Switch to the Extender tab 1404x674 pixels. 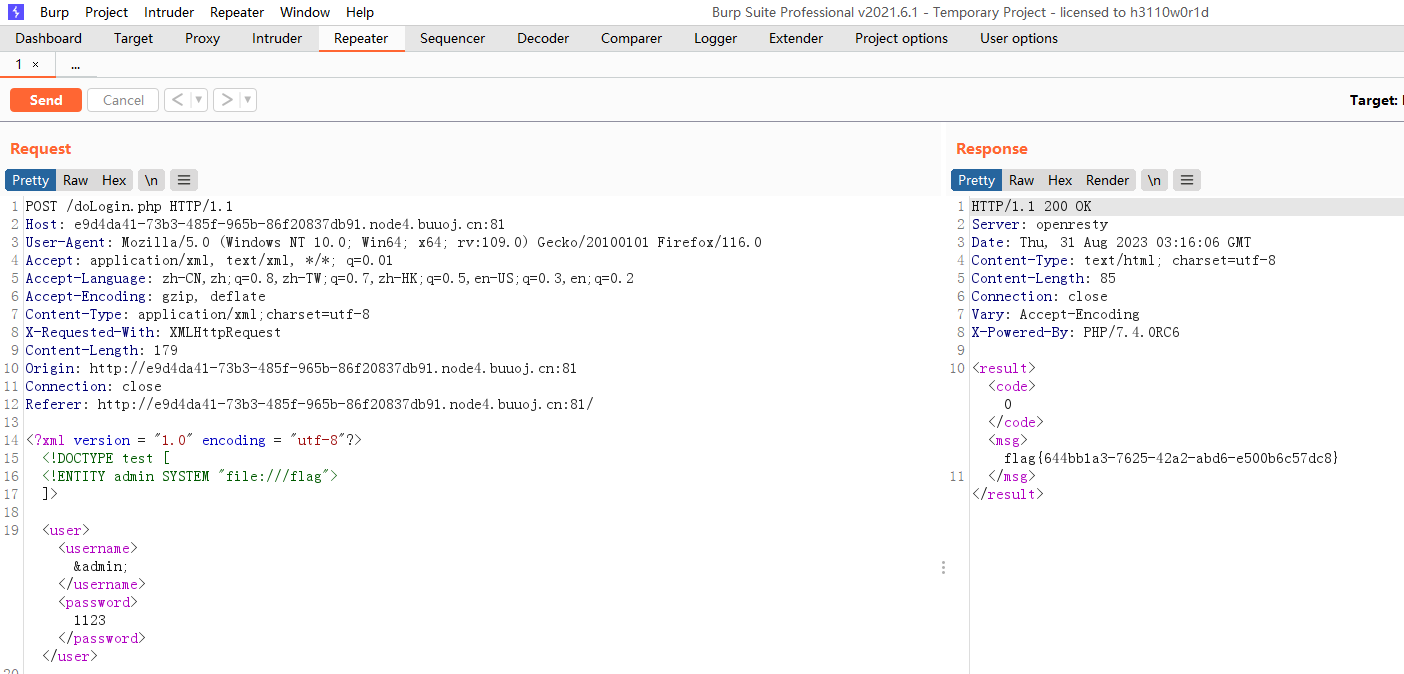click(x=796, y=38)
